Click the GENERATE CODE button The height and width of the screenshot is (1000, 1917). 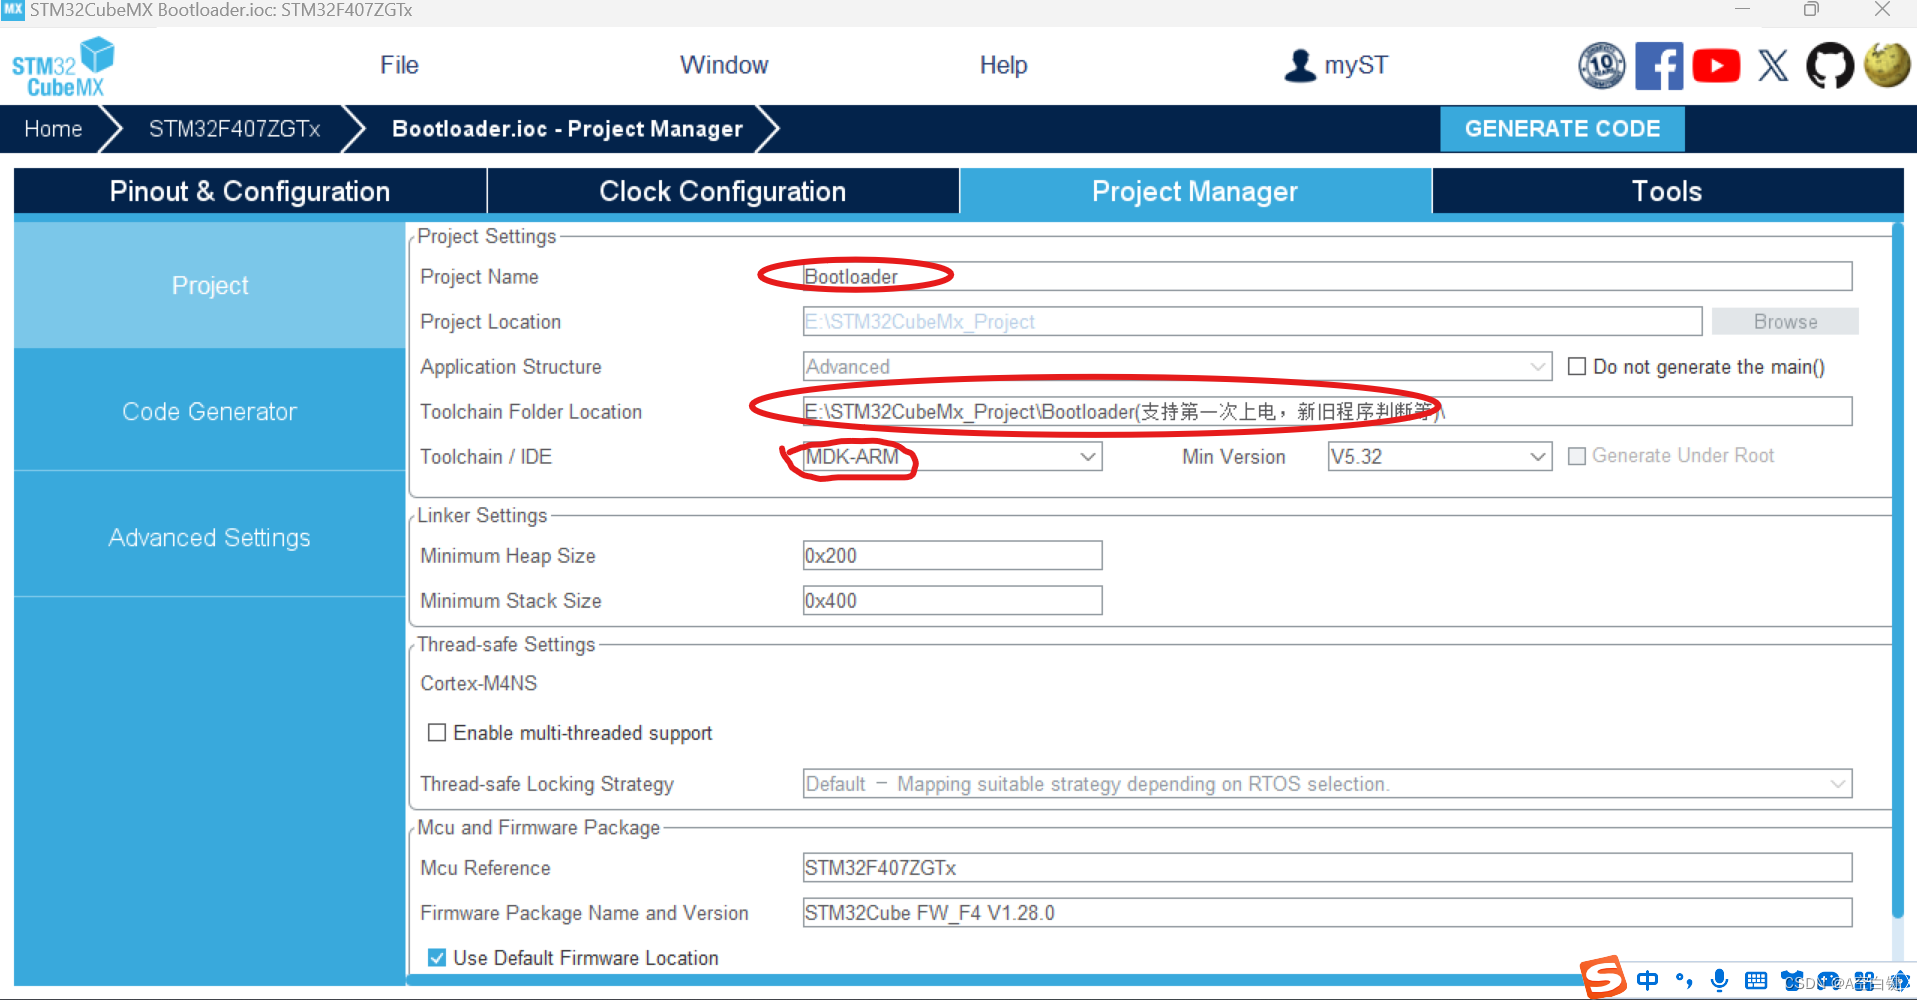(1562, 128)
